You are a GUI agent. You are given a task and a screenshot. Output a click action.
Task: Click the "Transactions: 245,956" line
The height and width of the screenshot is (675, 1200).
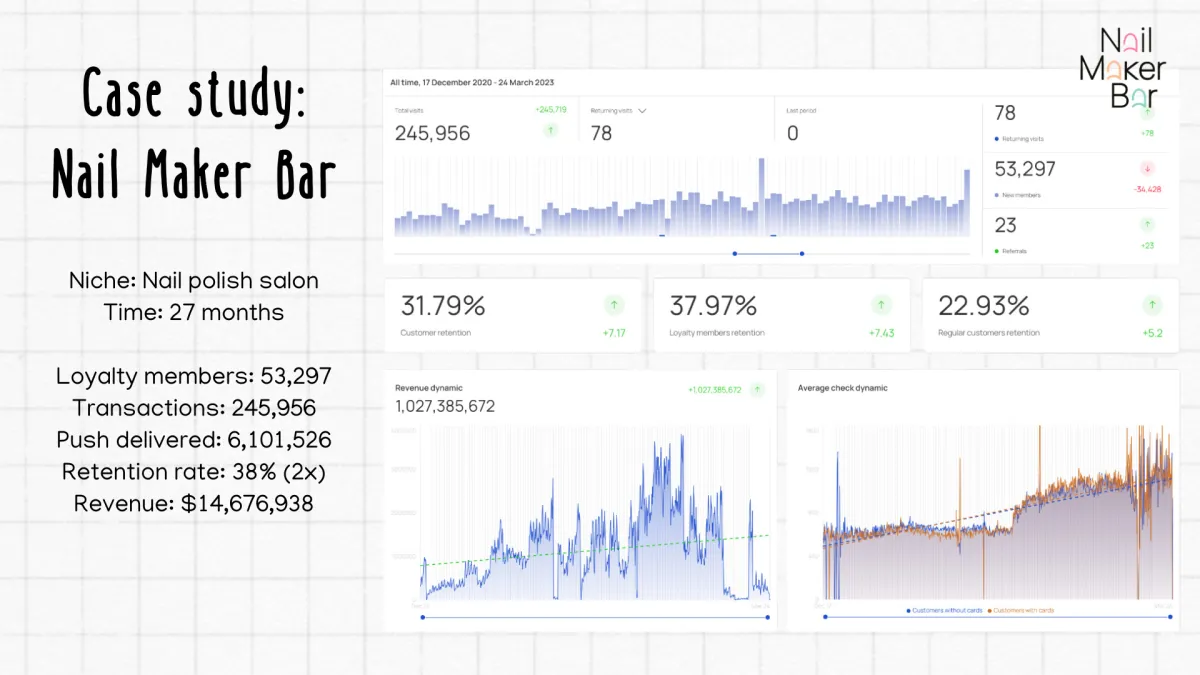pyautogui.click(x=194, y=408)
